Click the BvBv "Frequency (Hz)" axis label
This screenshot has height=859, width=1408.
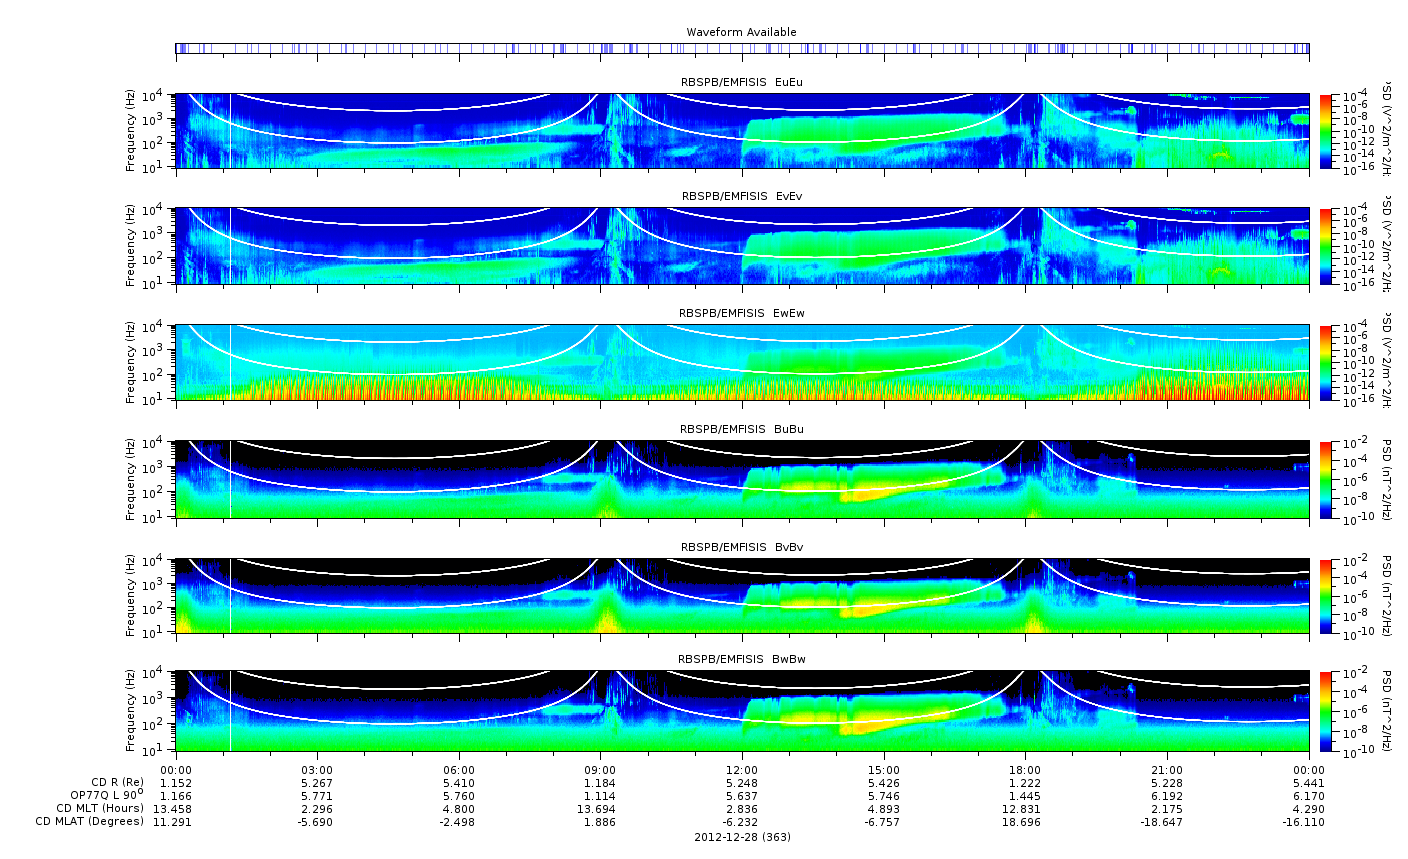131,596
